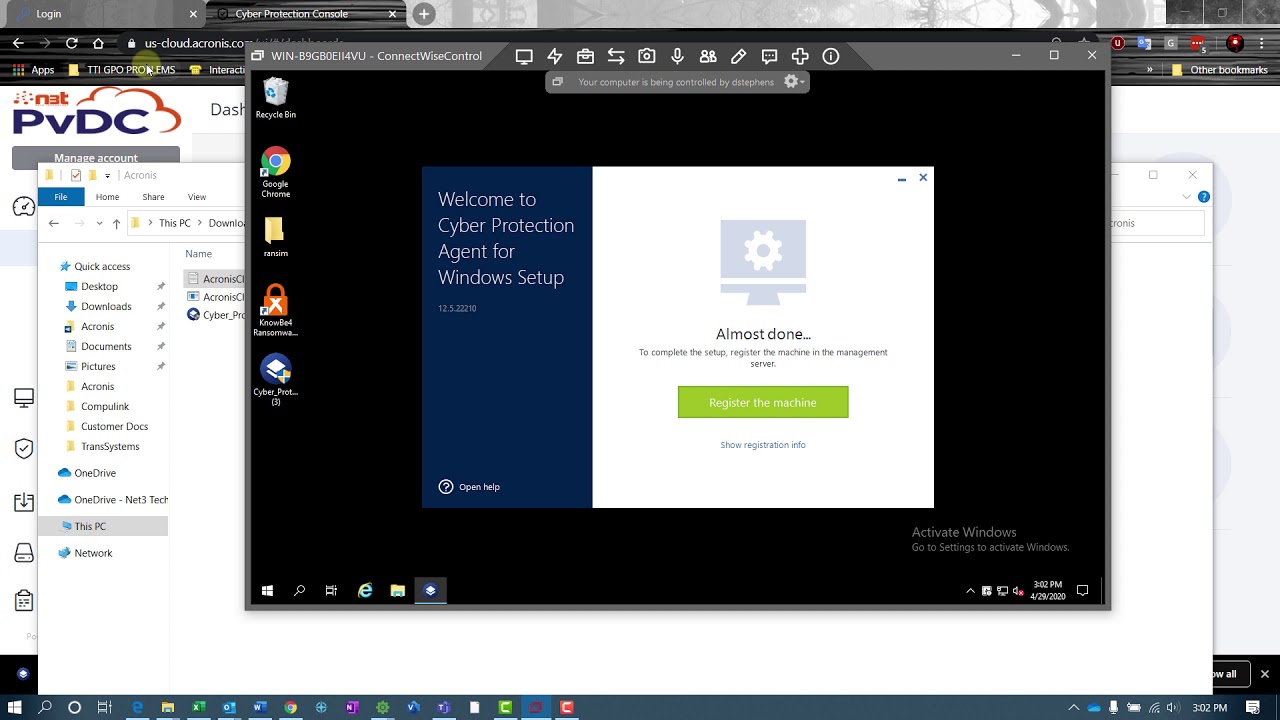
Task: Open the ConnectWise lightning Essentials menu
Action: pyautogui.click(x=555, y=56)
